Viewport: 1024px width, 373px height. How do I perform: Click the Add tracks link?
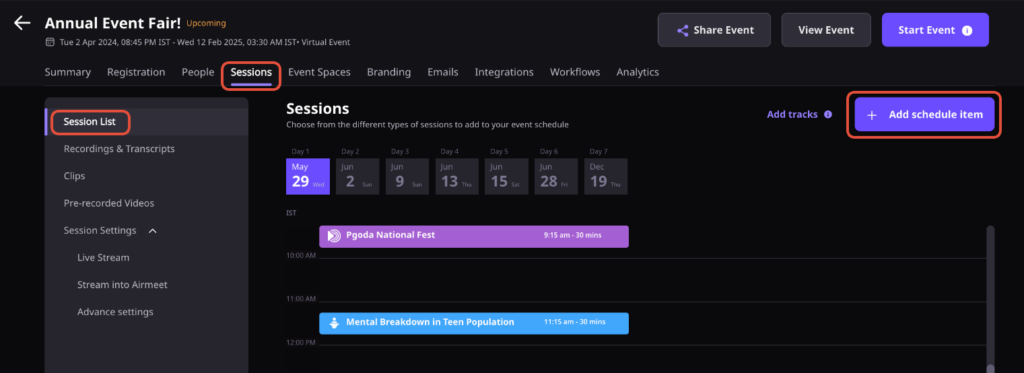coord(792,114)
